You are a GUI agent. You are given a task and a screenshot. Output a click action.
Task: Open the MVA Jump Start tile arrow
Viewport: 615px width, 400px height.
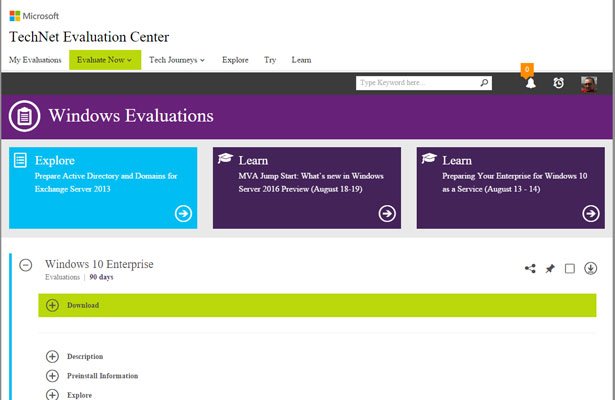pyautogui.click(x=387, y=213)
